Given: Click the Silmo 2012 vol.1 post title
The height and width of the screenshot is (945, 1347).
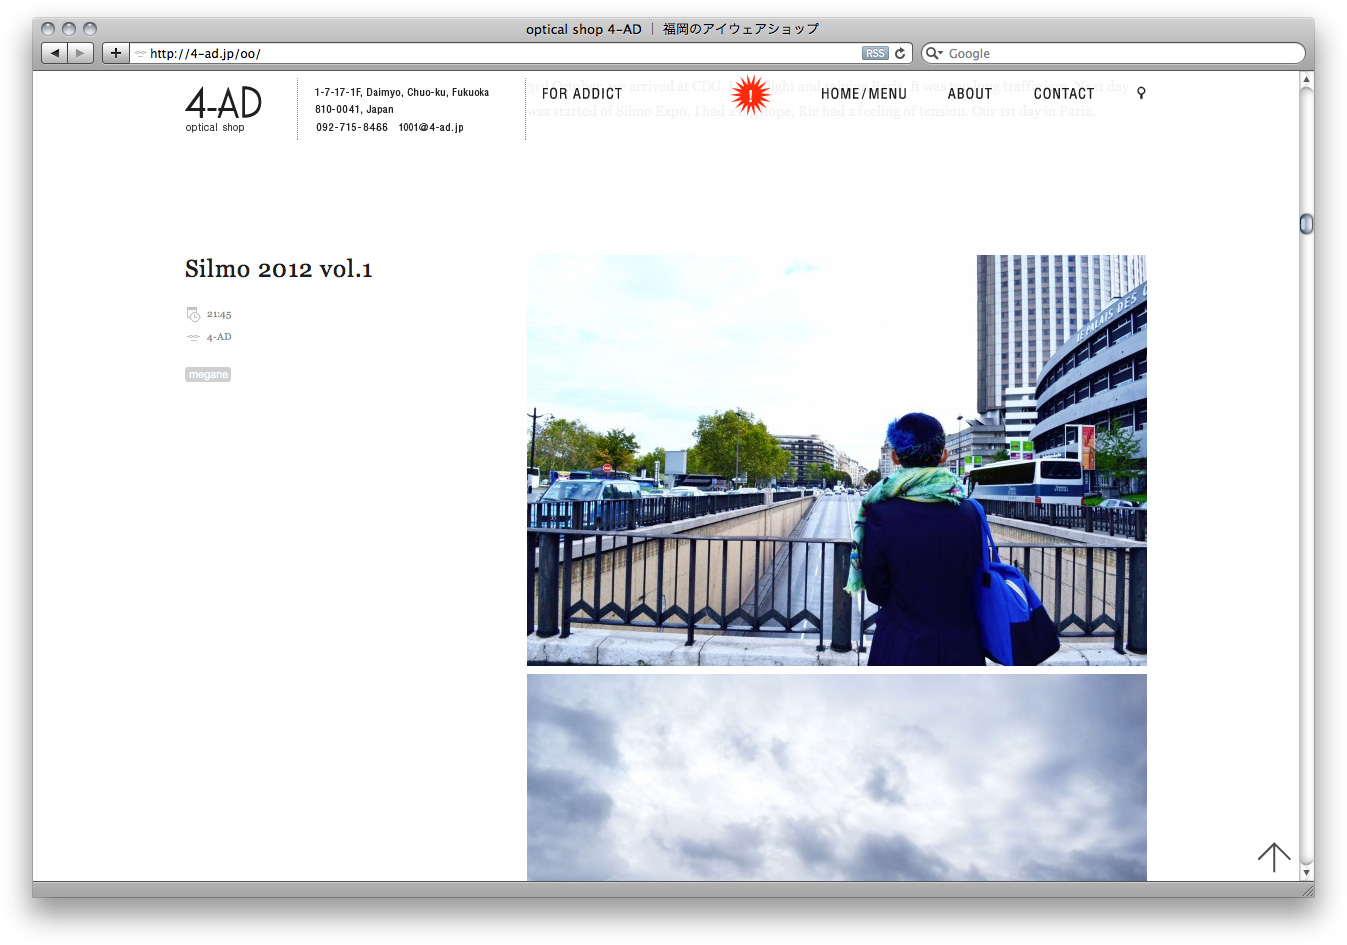Looking at the screenshot, I should click(x=278, y=269).
